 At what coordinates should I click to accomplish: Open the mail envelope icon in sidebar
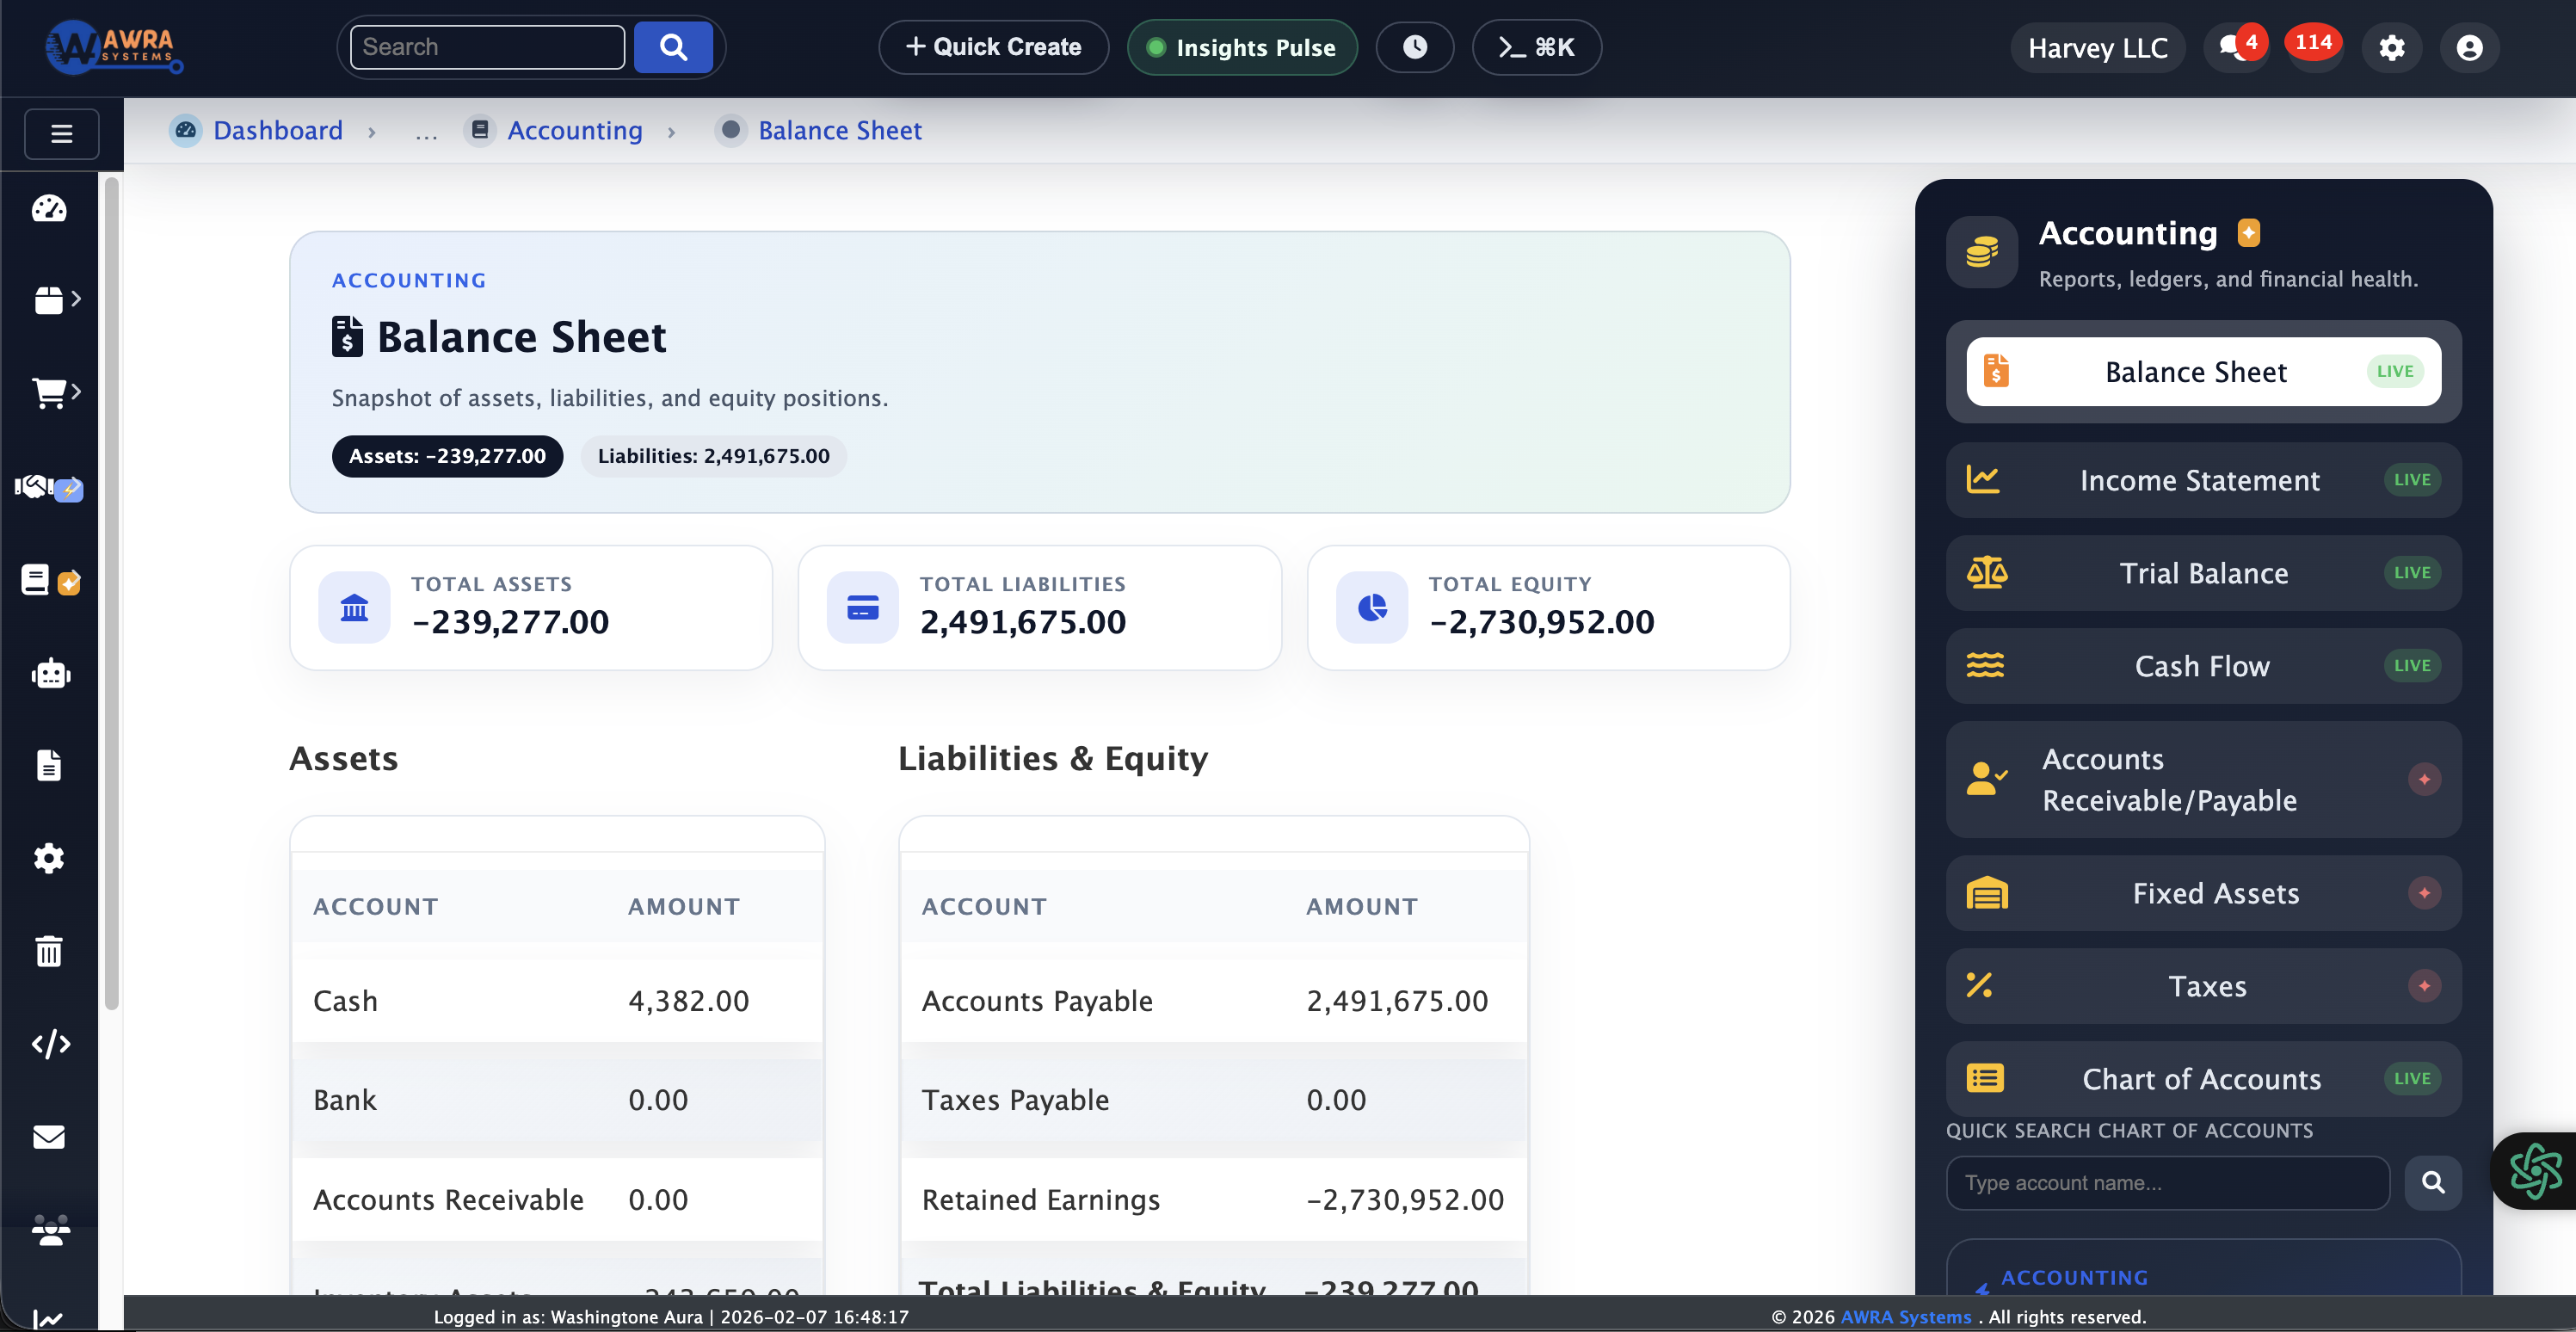pyautogui.click(x=49, y=1137)
